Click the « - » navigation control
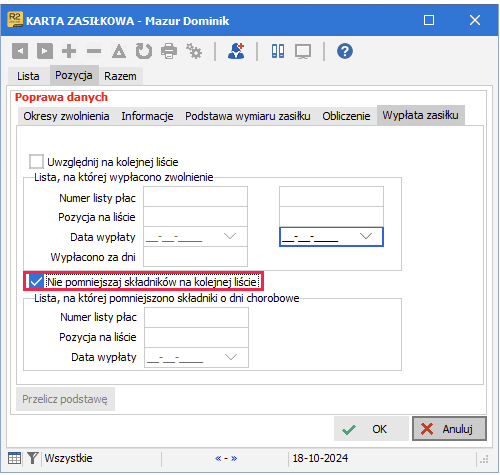The image size is (500, 475). tap(226, 458)
